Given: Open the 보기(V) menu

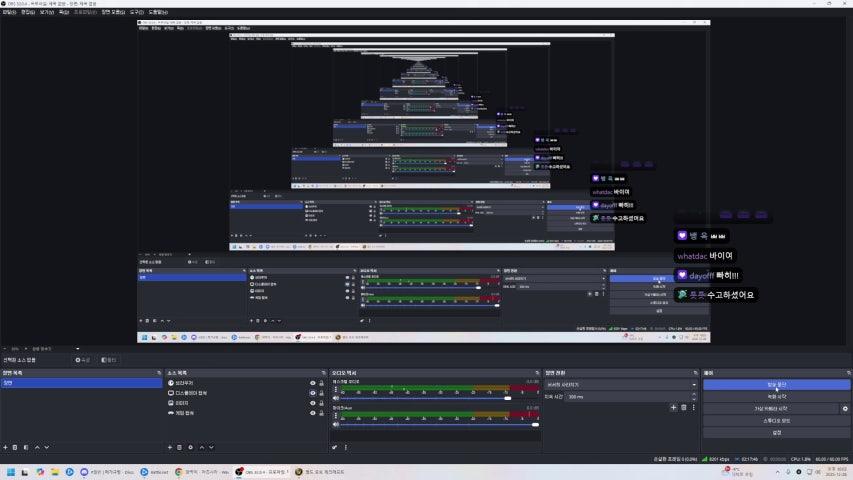Looking at the screenshot, I should [x=47, y=12].
